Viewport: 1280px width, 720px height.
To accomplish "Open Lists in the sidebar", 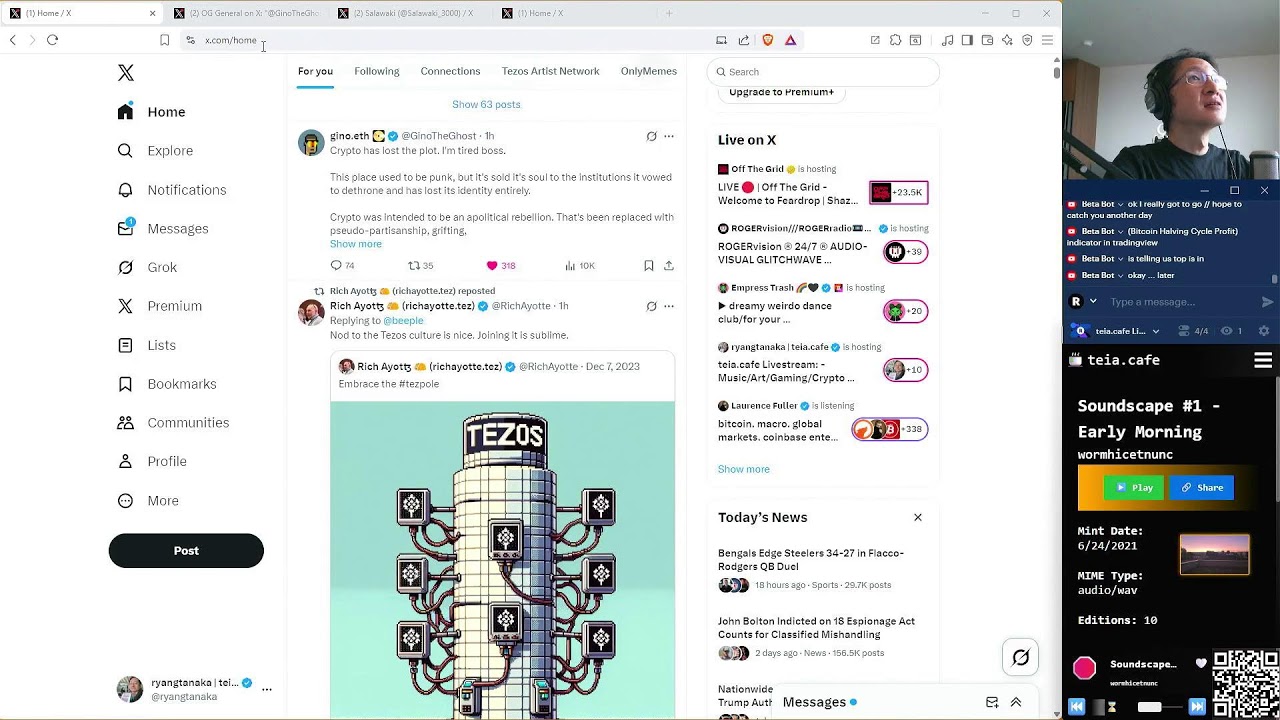I will click(146, 345).
